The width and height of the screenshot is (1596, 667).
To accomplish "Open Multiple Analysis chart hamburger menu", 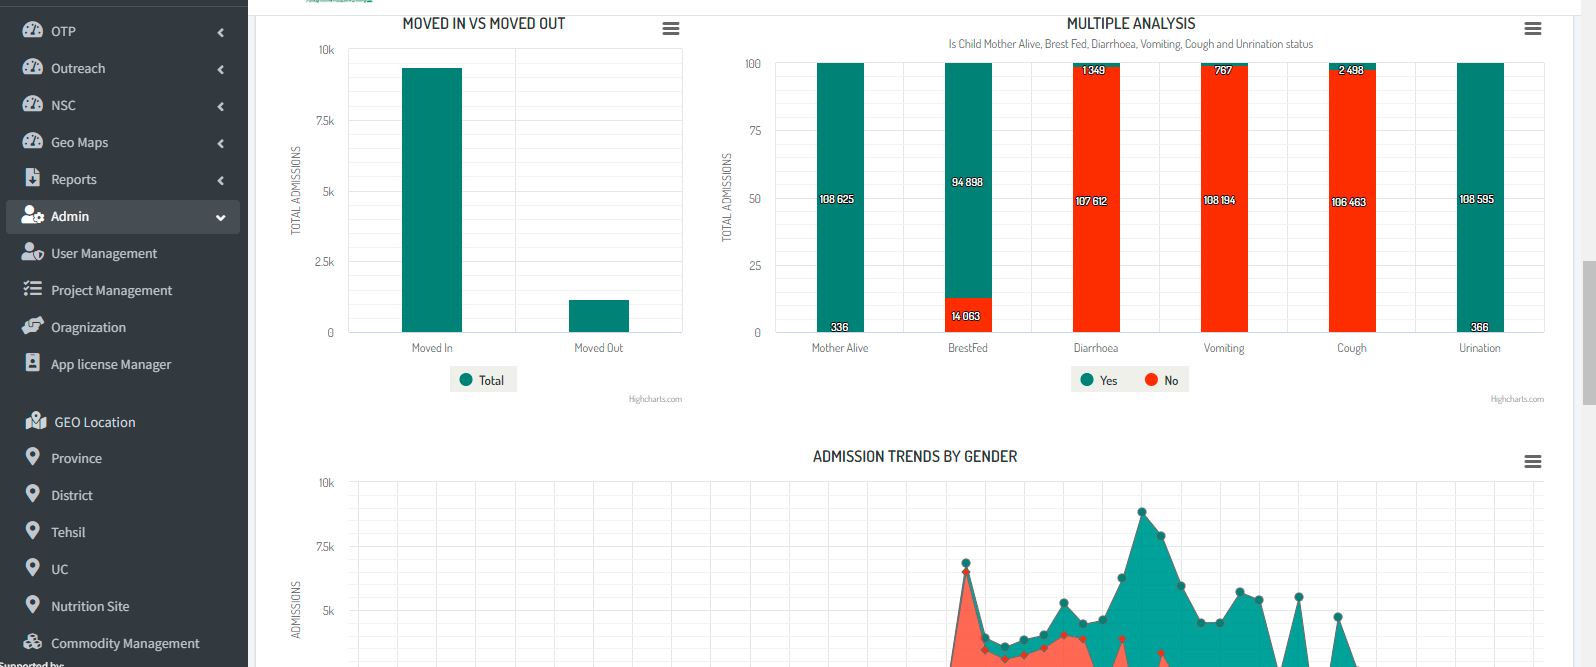I will point(1533,29).
